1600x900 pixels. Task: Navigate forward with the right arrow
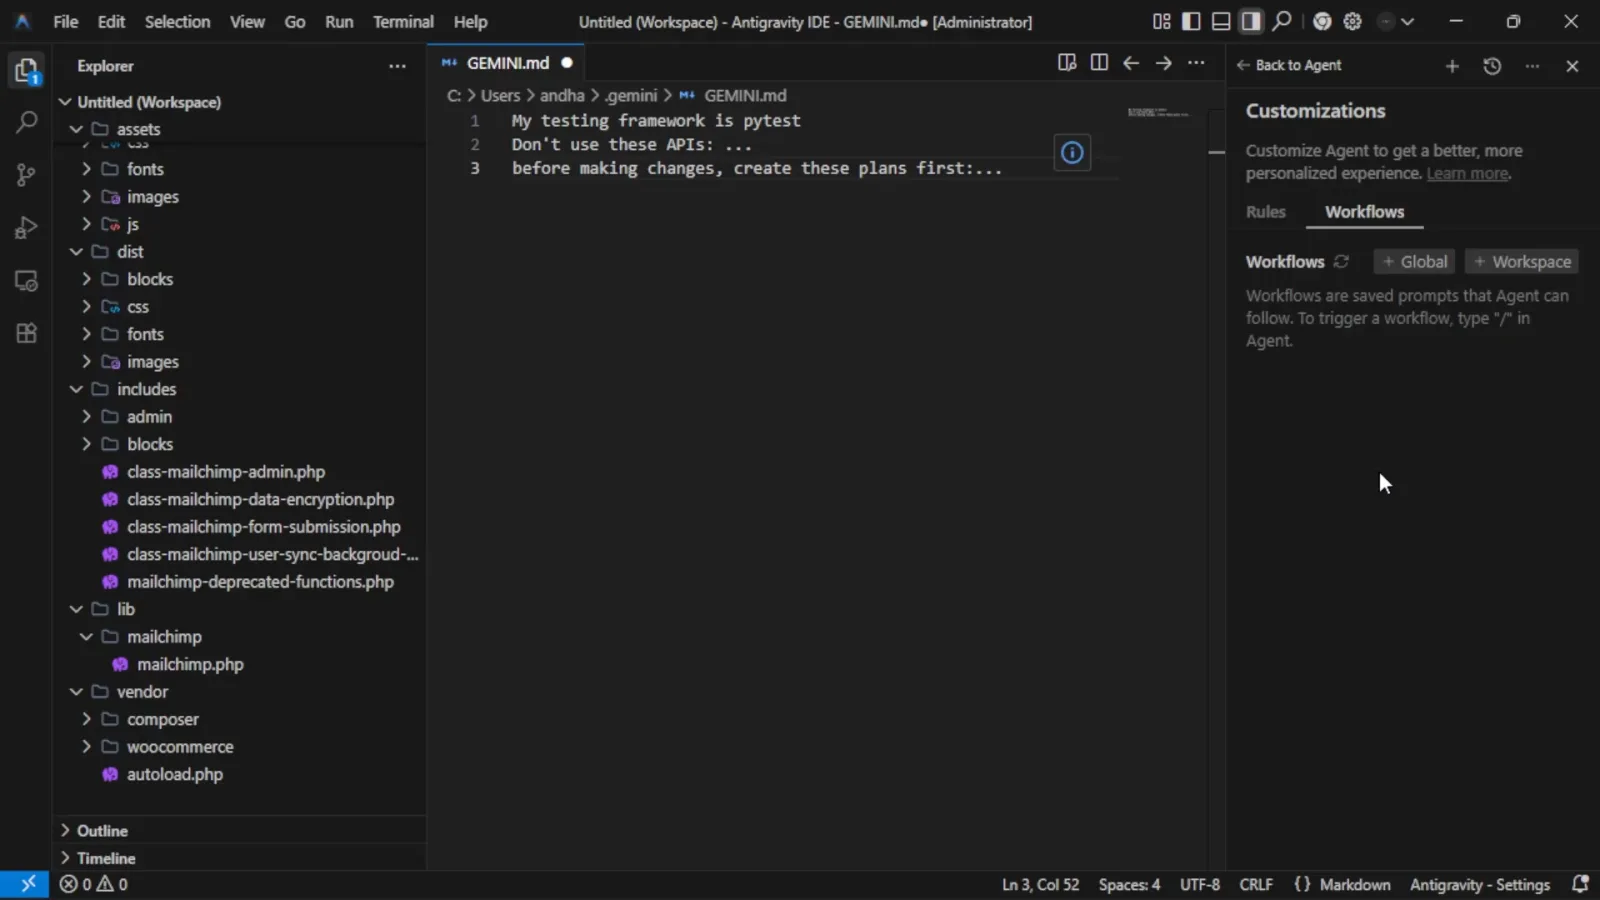(x=1163, y=63)
